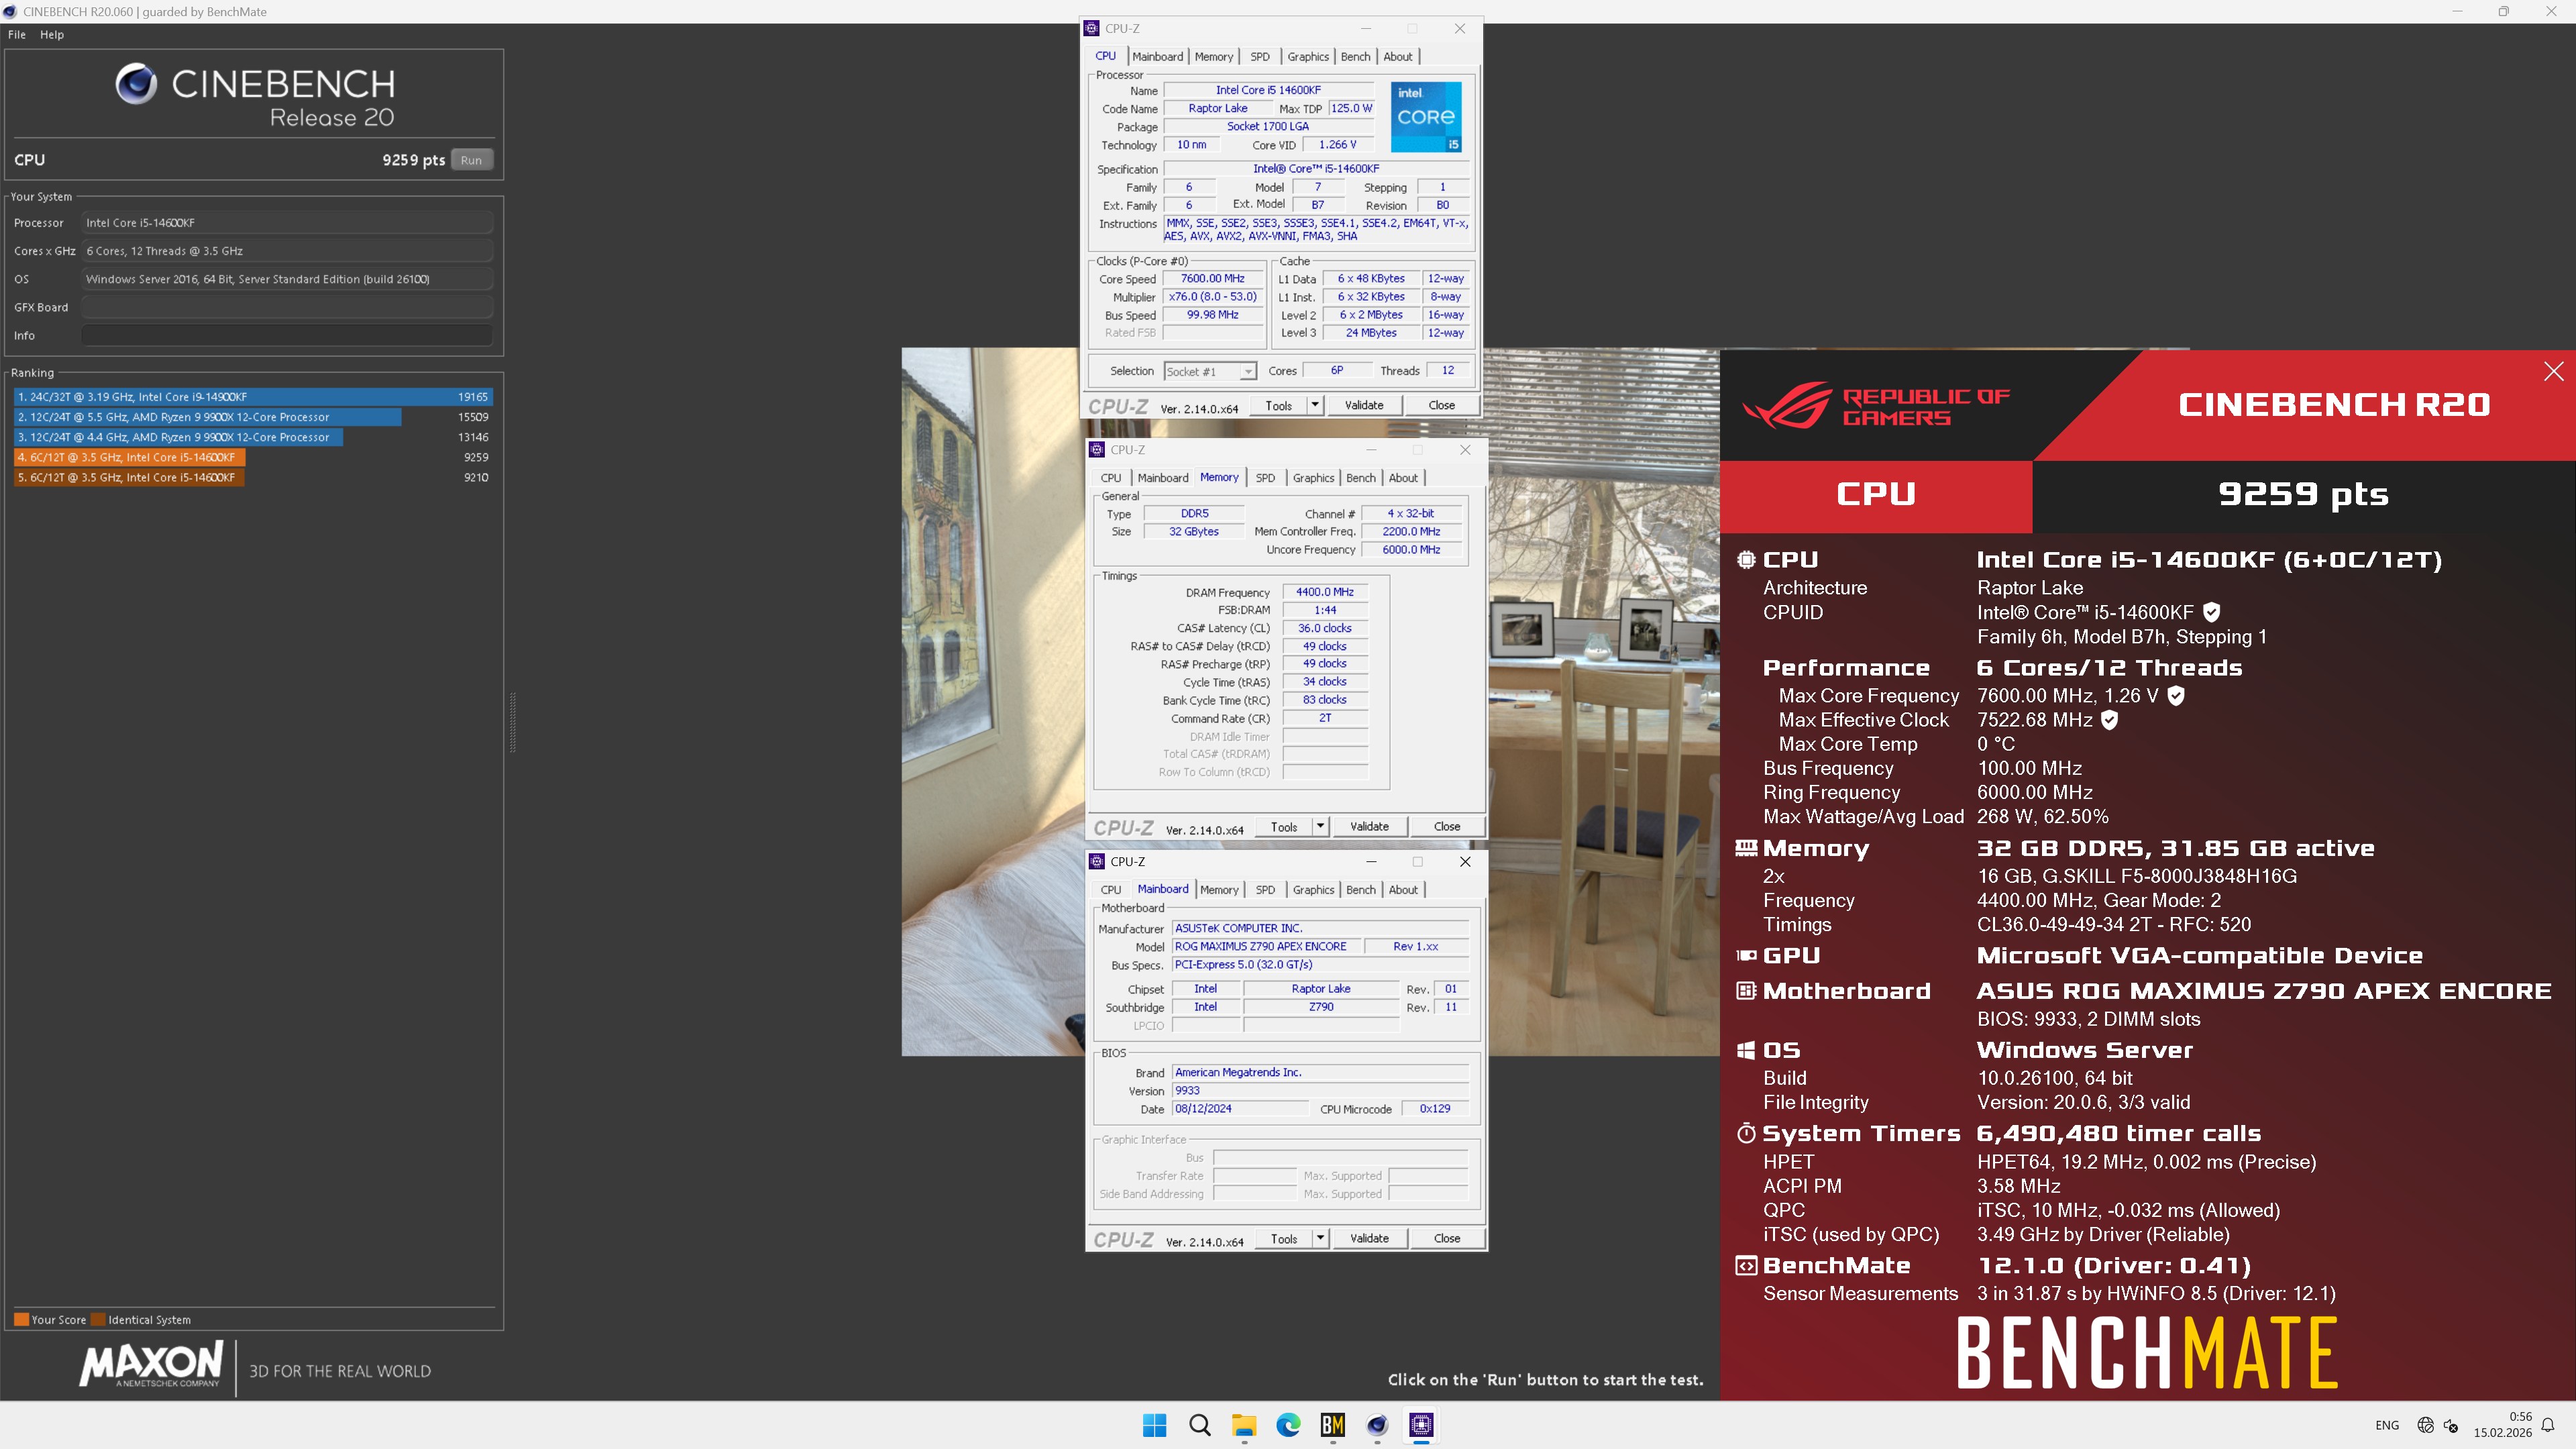
Task: Open taskbar Search
Action: coord(1199,1425)
